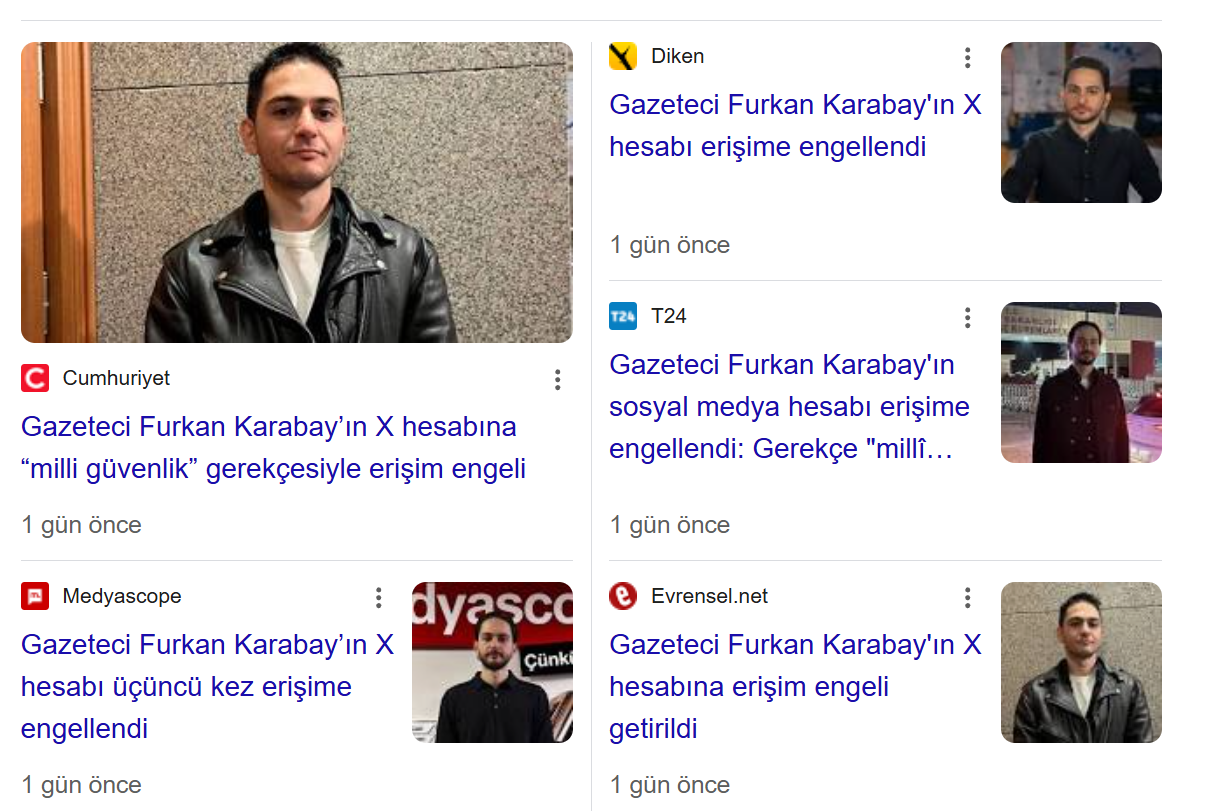Open Cumhuriyet headline about milli güvenlik erişim engeli

273,447
